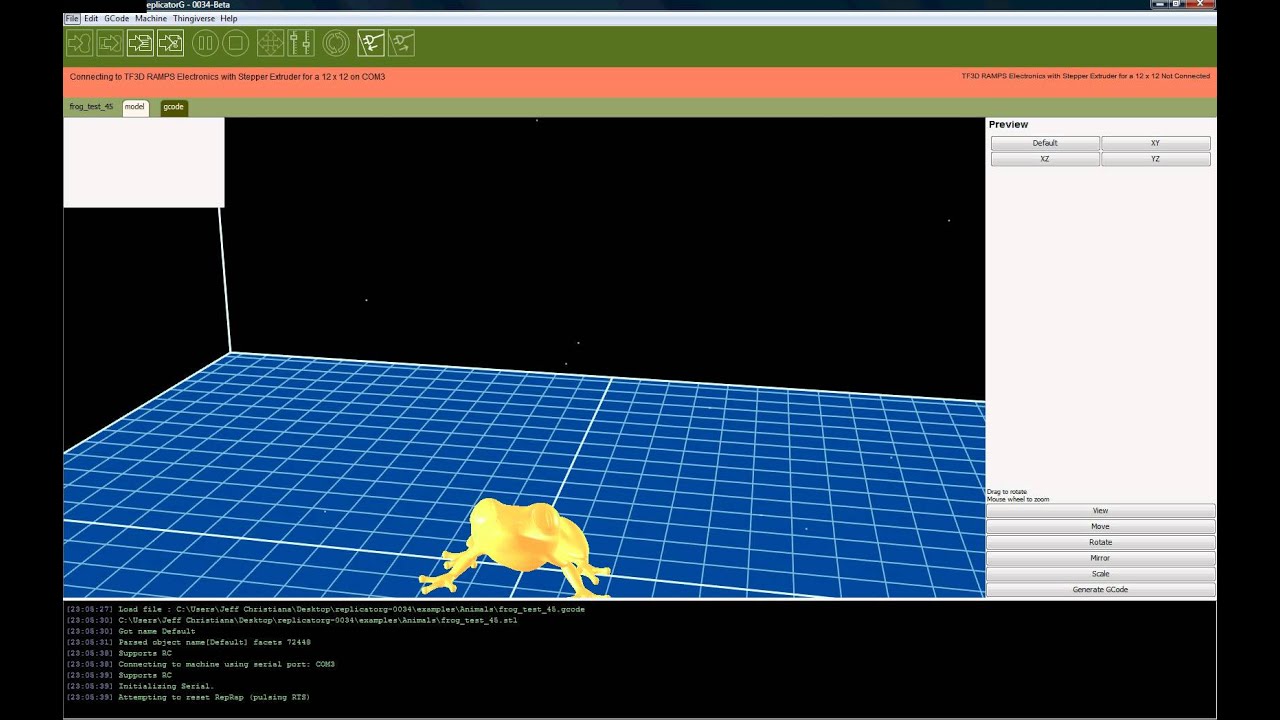Click the 'Attempting to reset RepRap' log line

[x=188, y=697]
